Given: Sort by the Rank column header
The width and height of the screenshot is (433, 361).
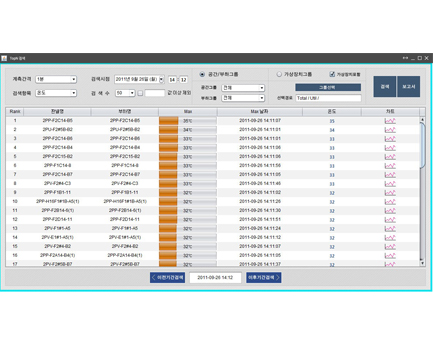Looking at the screenshot, I should pyautogui.click(x=15, y=111).
